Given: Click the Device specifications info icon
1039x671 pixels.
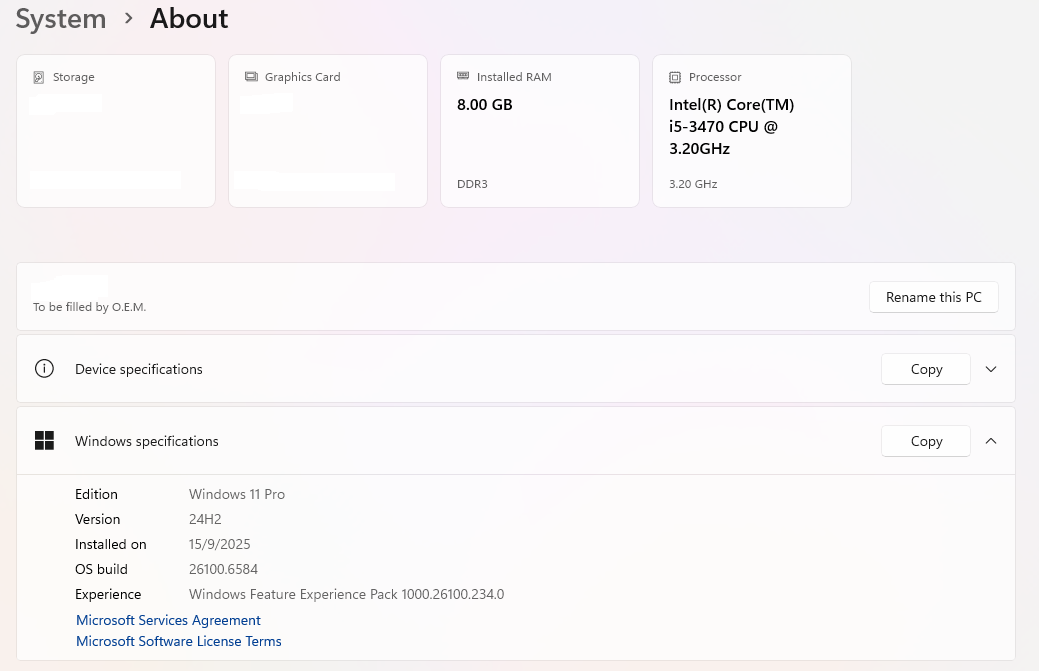Looking at the screenshot, I should [x=44, y=368].
